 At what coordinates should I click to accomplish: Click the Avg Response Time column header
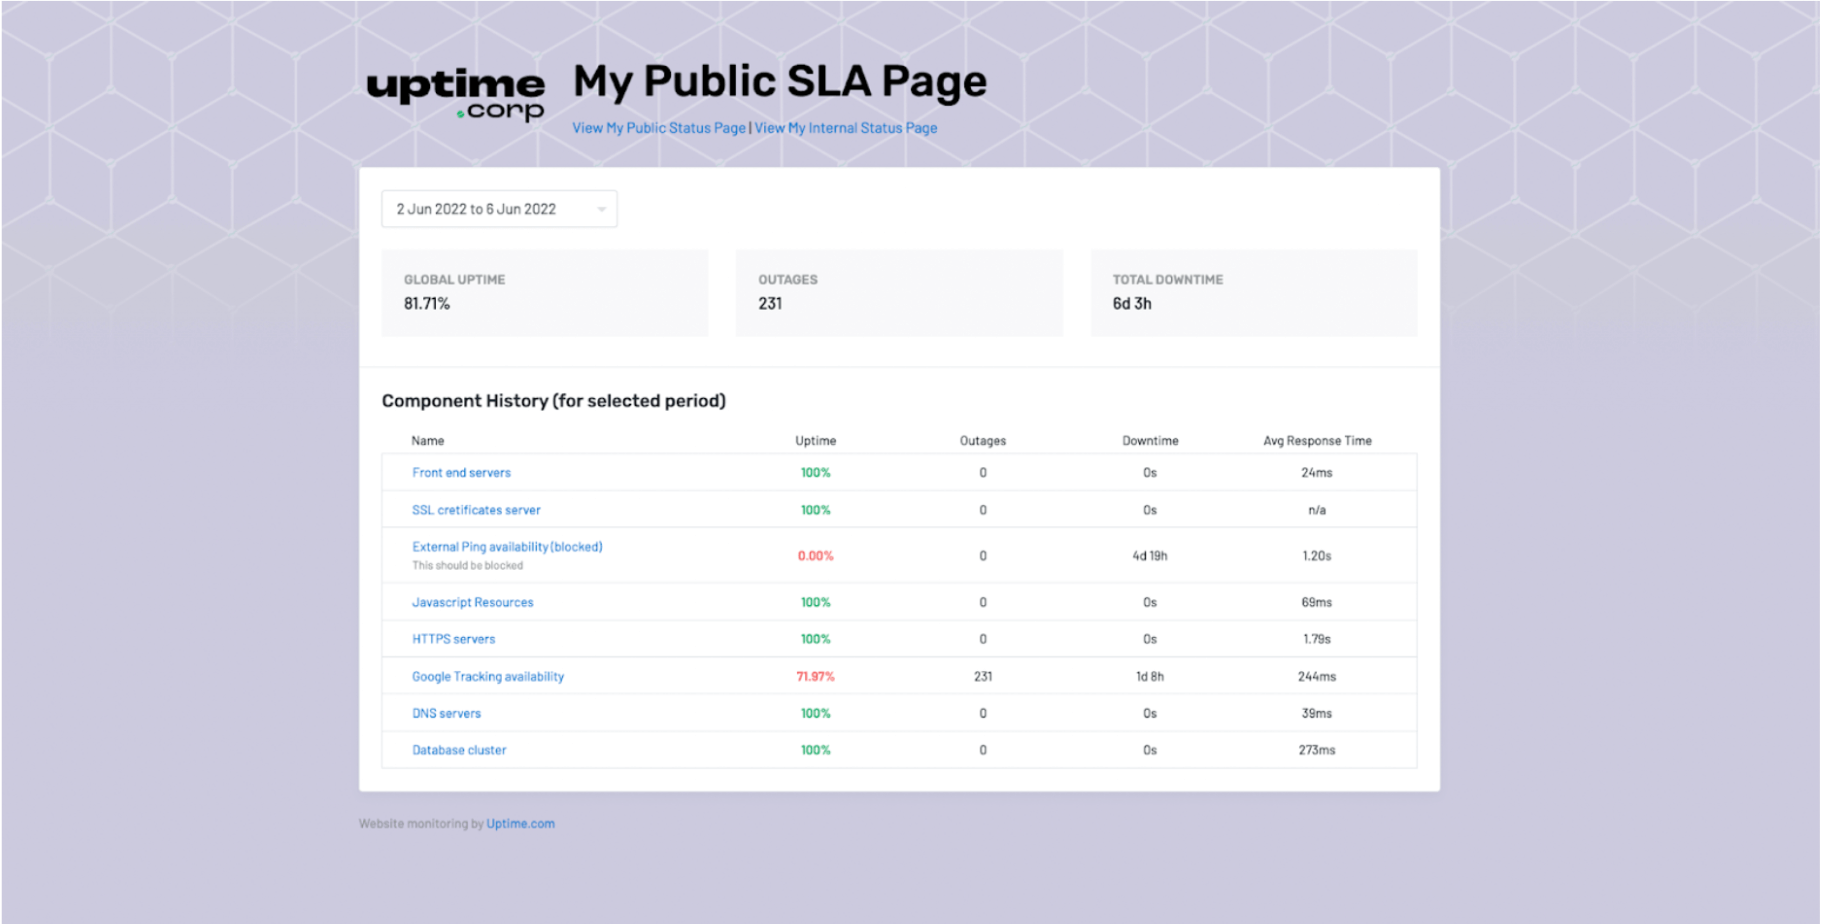click(1317, 440)
